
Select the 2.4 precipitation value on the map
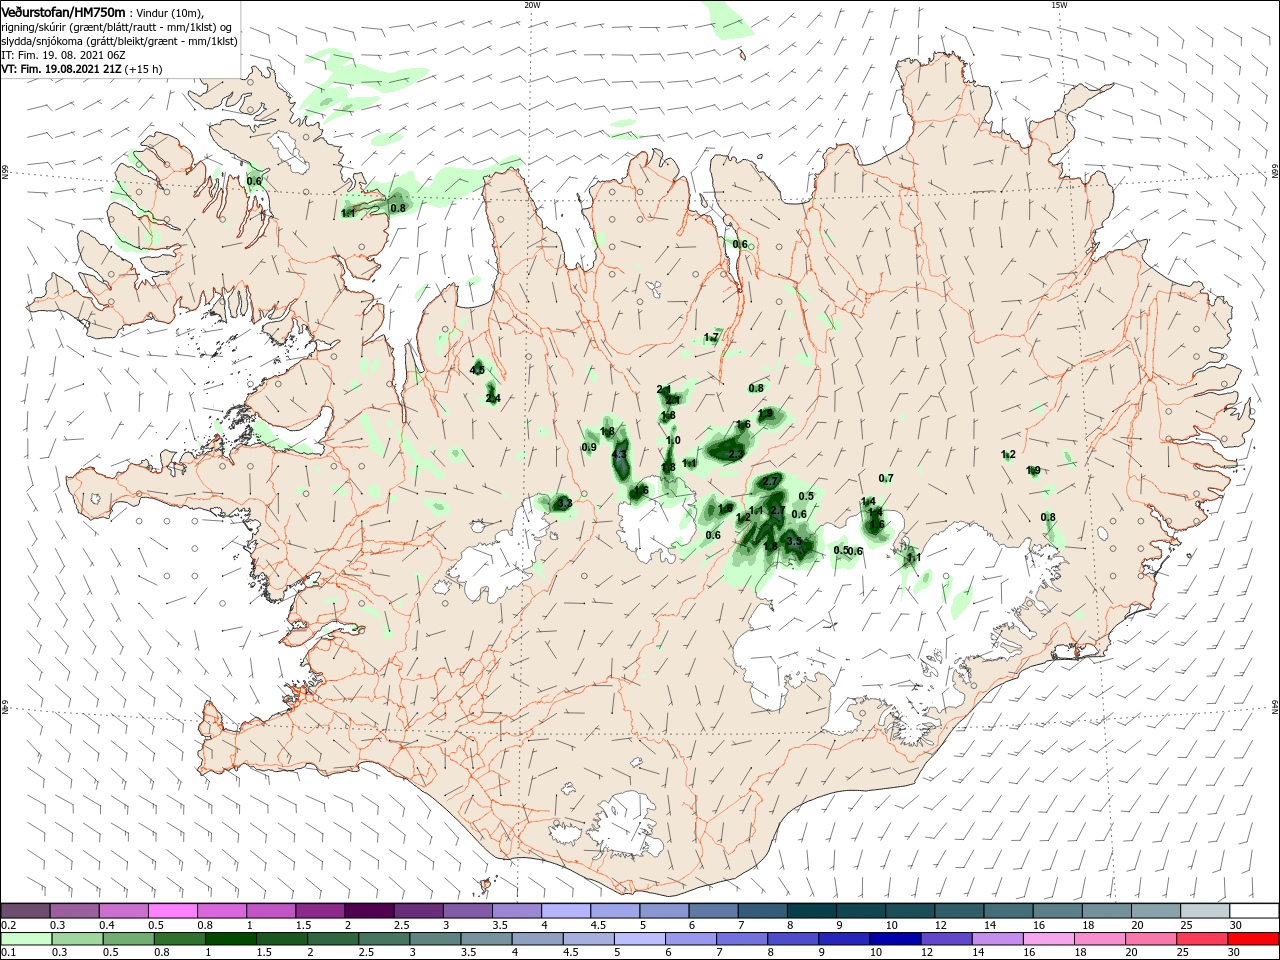point(492,398)
